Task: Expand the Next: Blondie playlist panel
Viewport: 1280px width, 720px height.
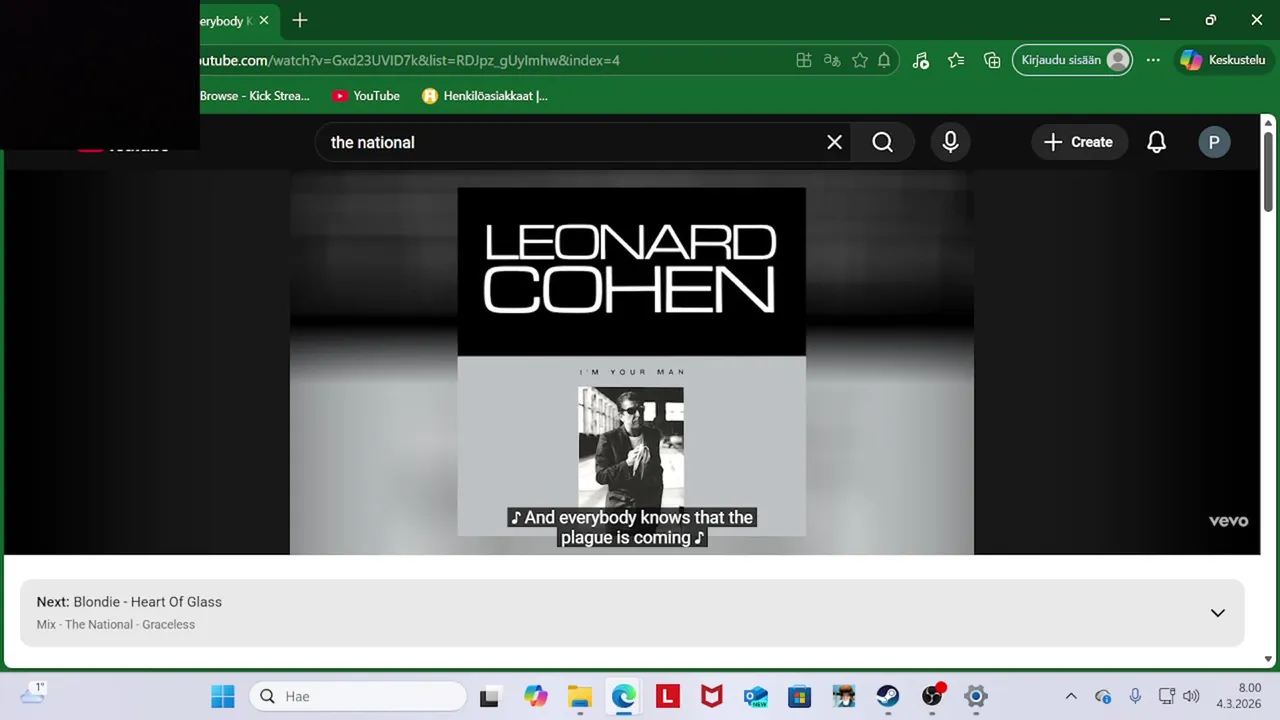Action: tap(1217, 613)
